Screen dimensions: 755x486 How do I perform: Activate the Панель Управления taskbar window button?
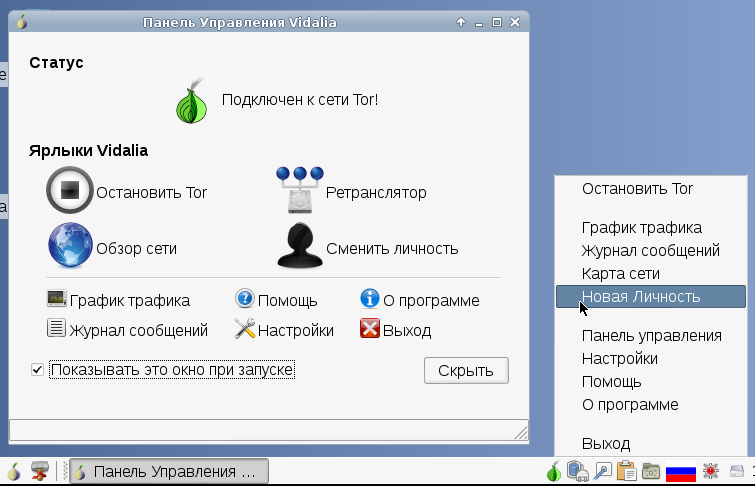(x=169, y=472)
